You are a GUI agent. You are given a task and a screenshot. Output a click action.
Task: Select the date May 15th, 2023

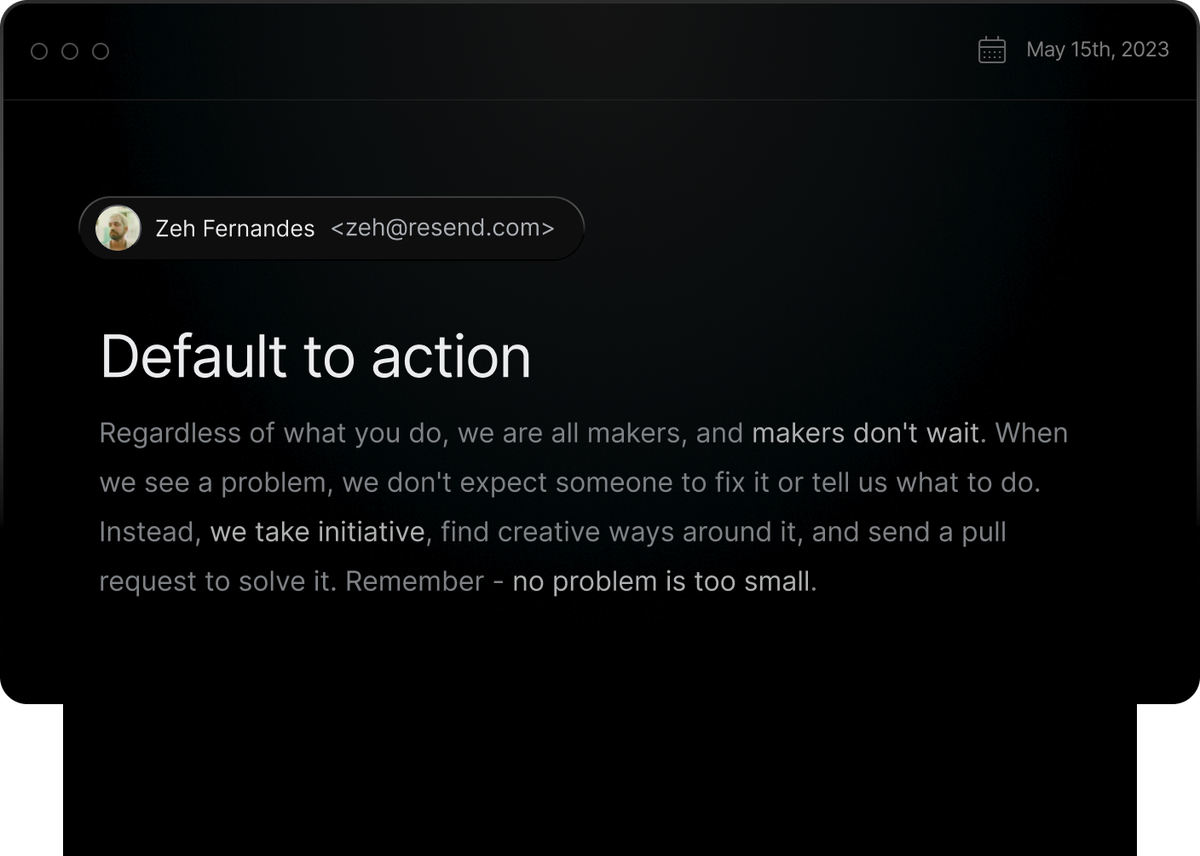pos(1097,50)
